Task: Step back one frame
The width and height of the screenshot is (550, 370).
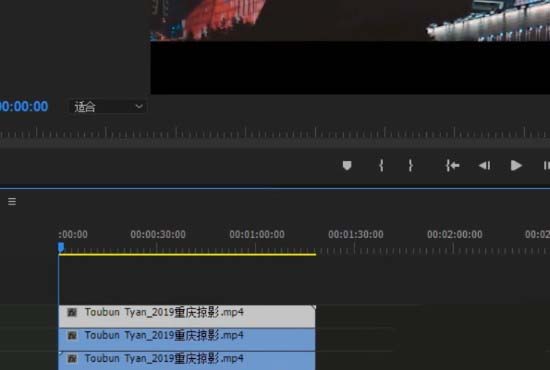Action: coord(485,166)
